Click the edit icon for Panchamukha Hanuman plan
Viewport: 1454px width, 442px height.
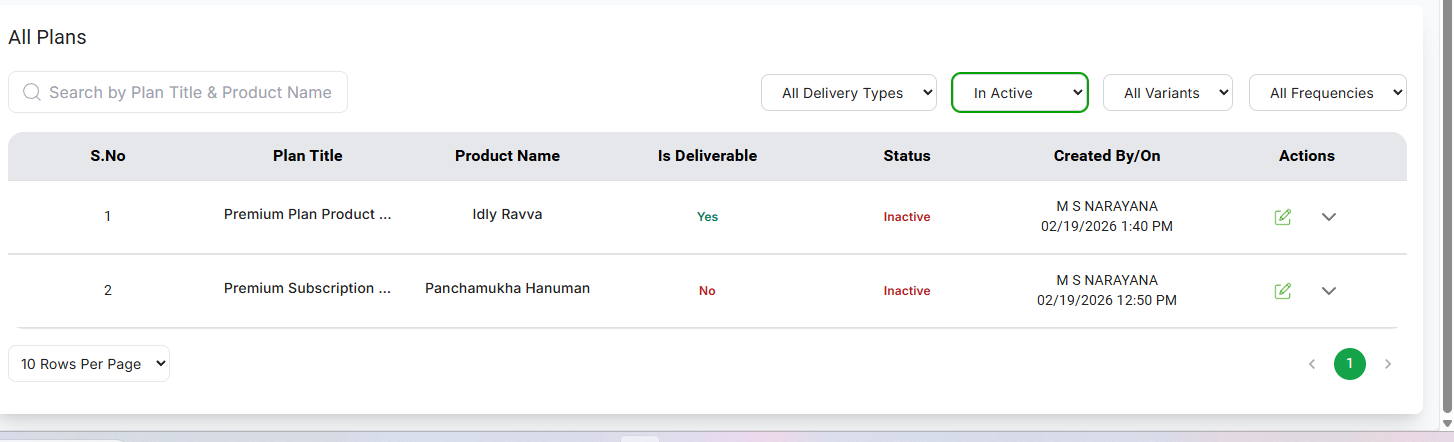[x=1283, y=291]
